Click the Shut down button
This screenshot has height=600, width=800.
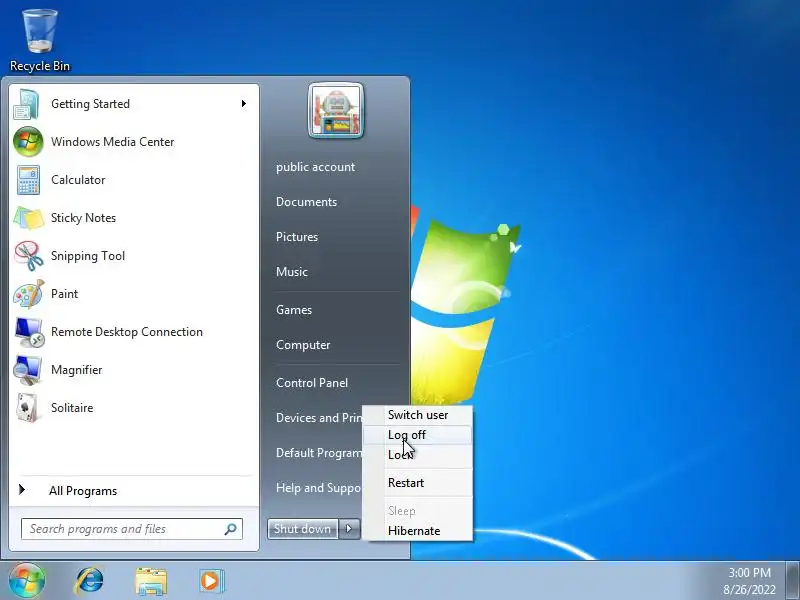tap(303, 529)
